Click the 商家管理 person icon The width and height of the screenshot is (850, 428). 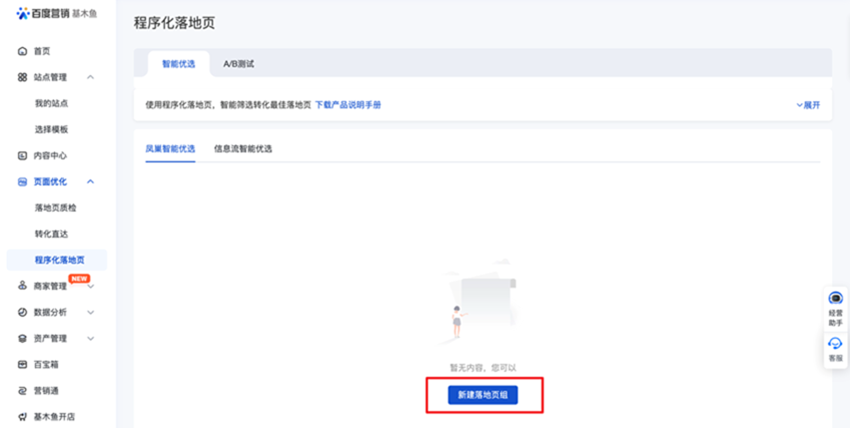tap(23, 286)
